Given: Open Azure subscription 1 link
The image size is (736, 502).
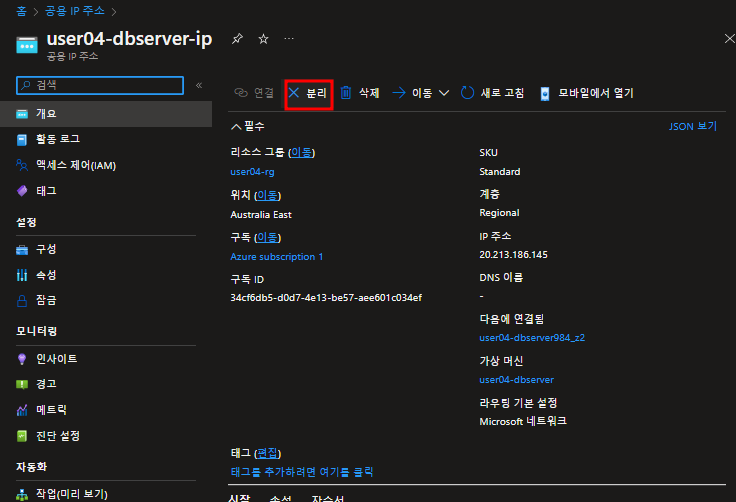Looking at the screenshot, I should coord(276,256).
